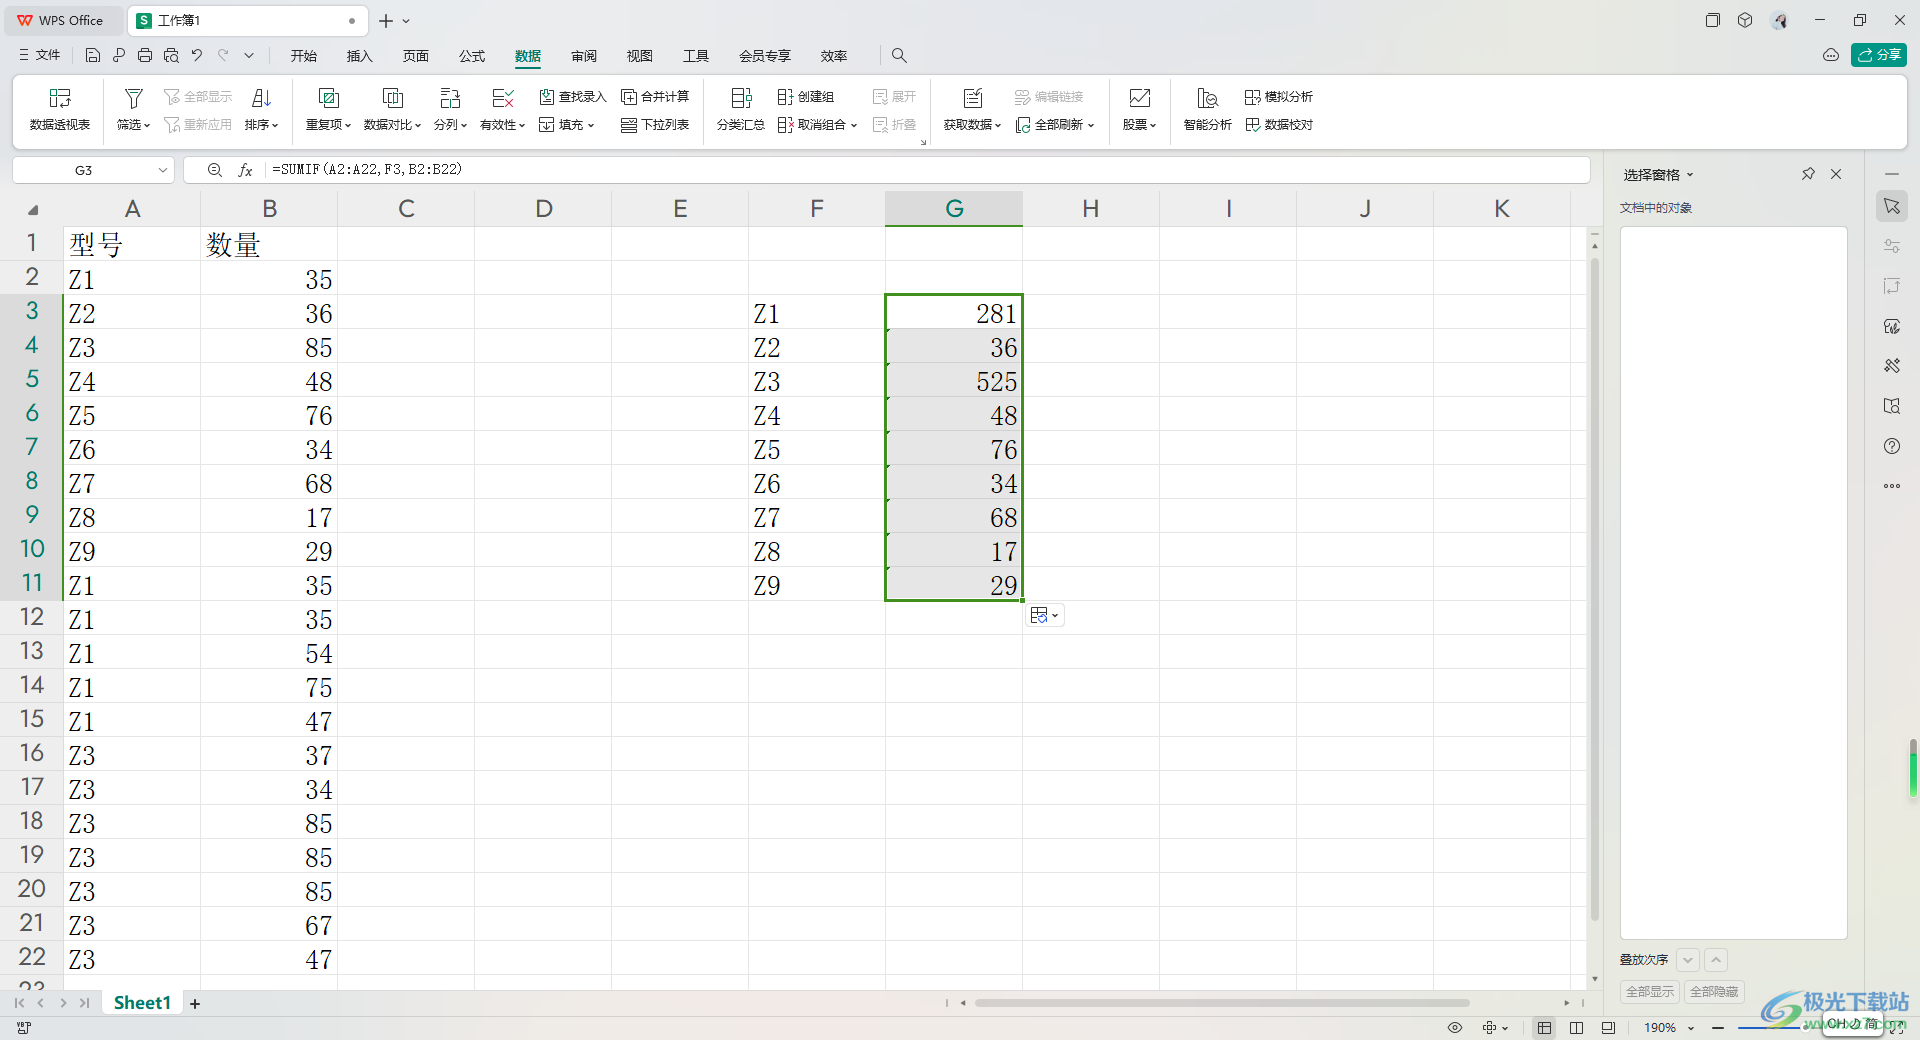Select column header G
1920x1040 pixels.
(x=954, y=208)
